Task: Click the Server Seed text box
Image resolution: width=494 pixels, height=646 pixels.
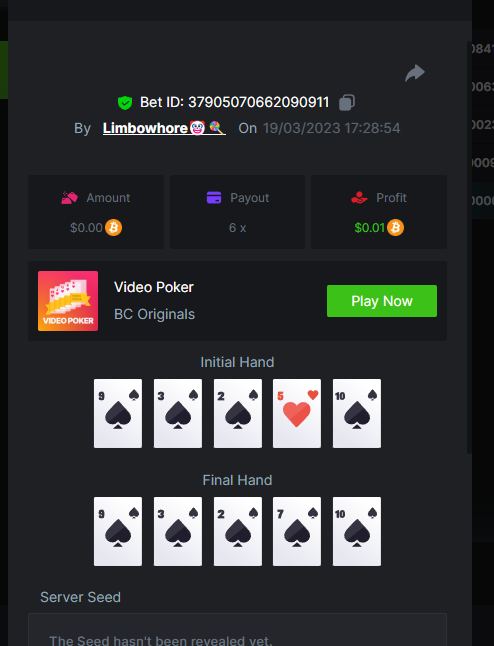Action: (237, 630)
